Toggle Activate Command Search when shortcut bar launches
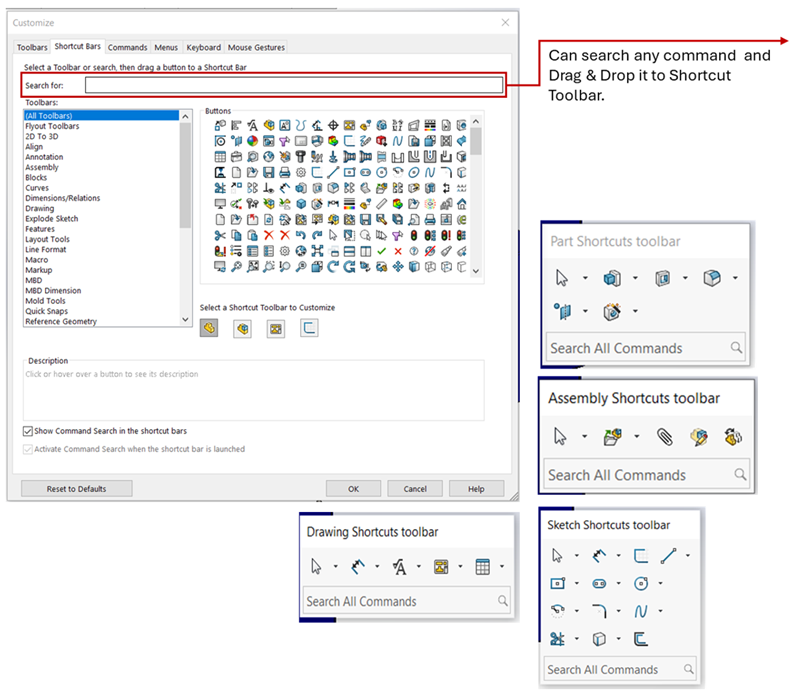Image resolution: width=800 pixels, height=692 pixels. point(28,449)
